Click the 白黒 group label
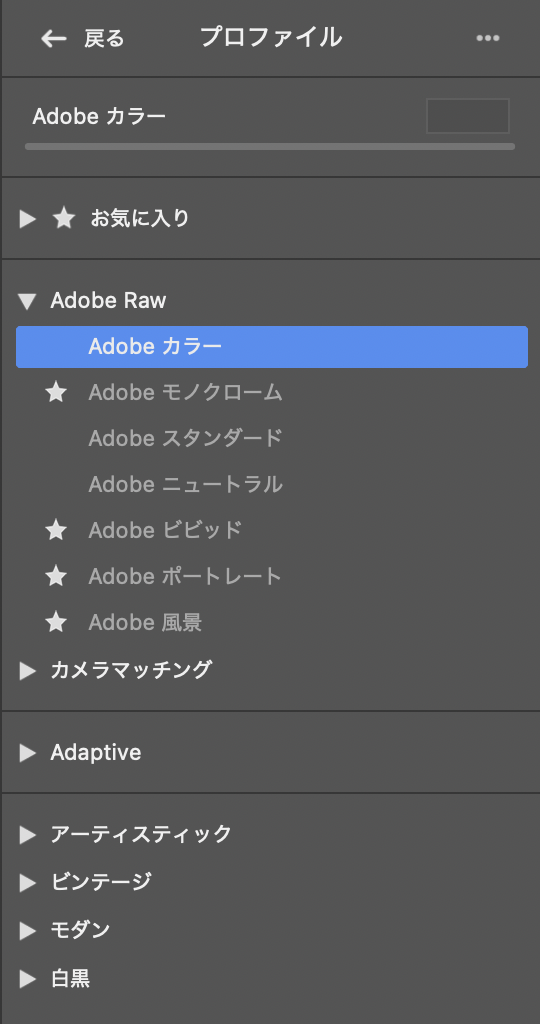This screenshot has height=1024, width=540. coord(71,979)
